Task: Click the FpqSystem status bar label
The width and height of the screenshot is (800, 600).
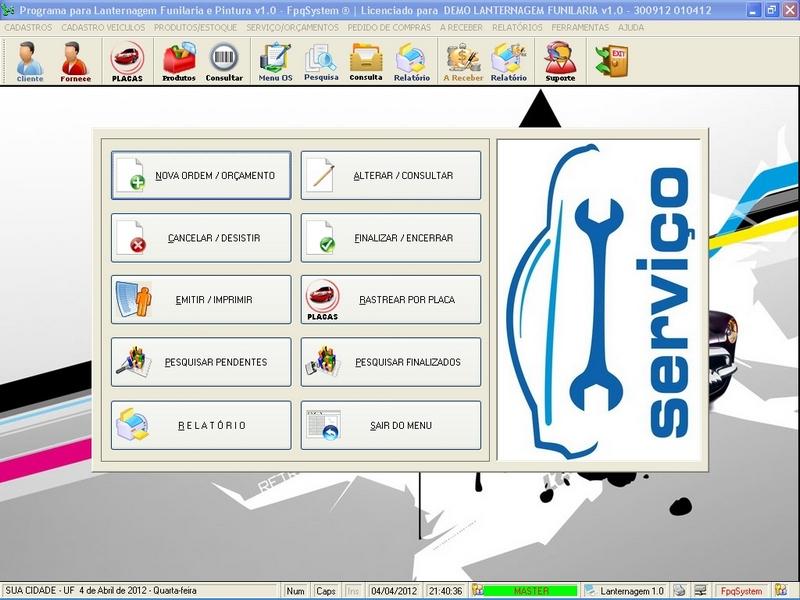Action: click(741, 591)
